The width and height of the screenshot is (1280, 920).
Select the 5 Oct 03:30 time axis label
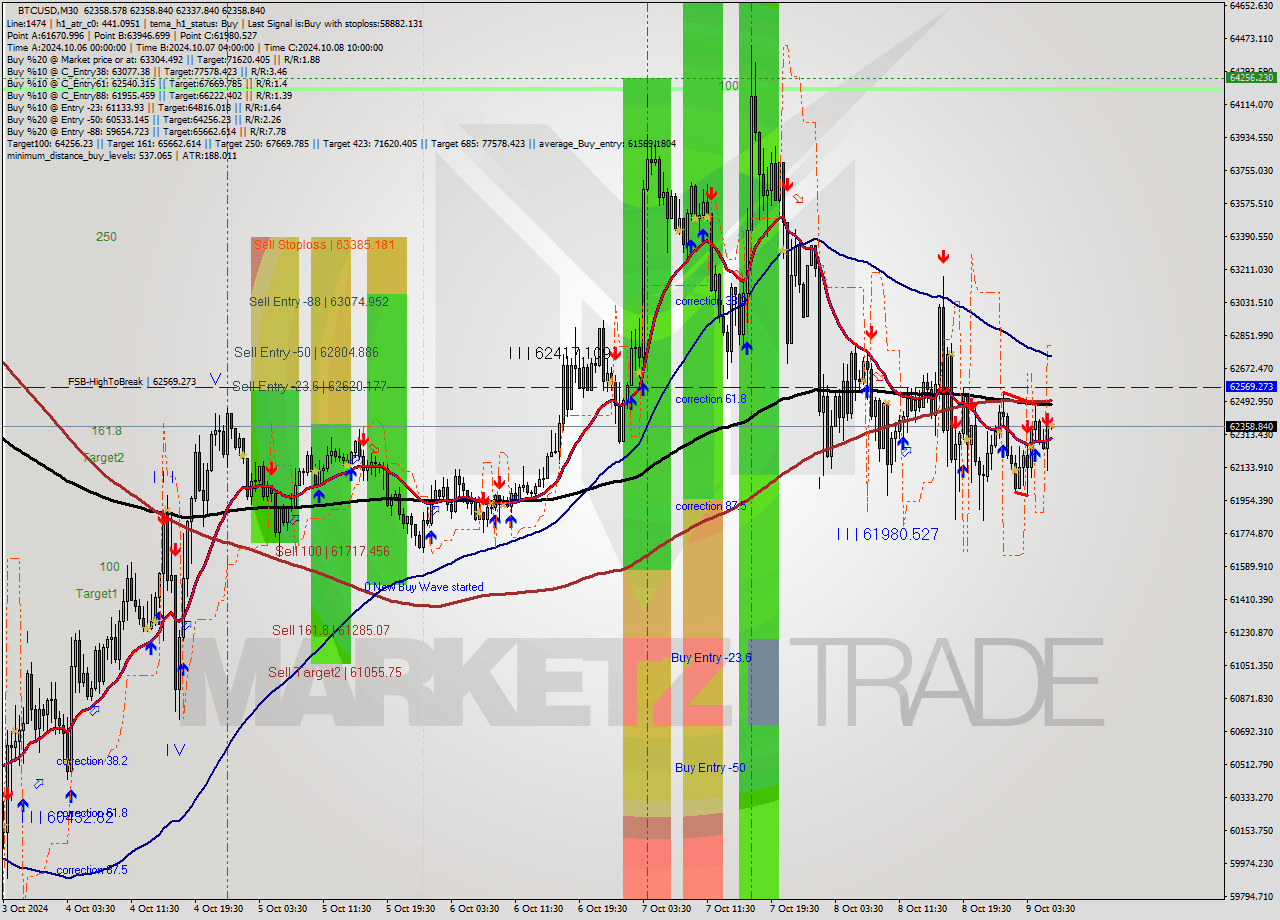pos(282,909)
